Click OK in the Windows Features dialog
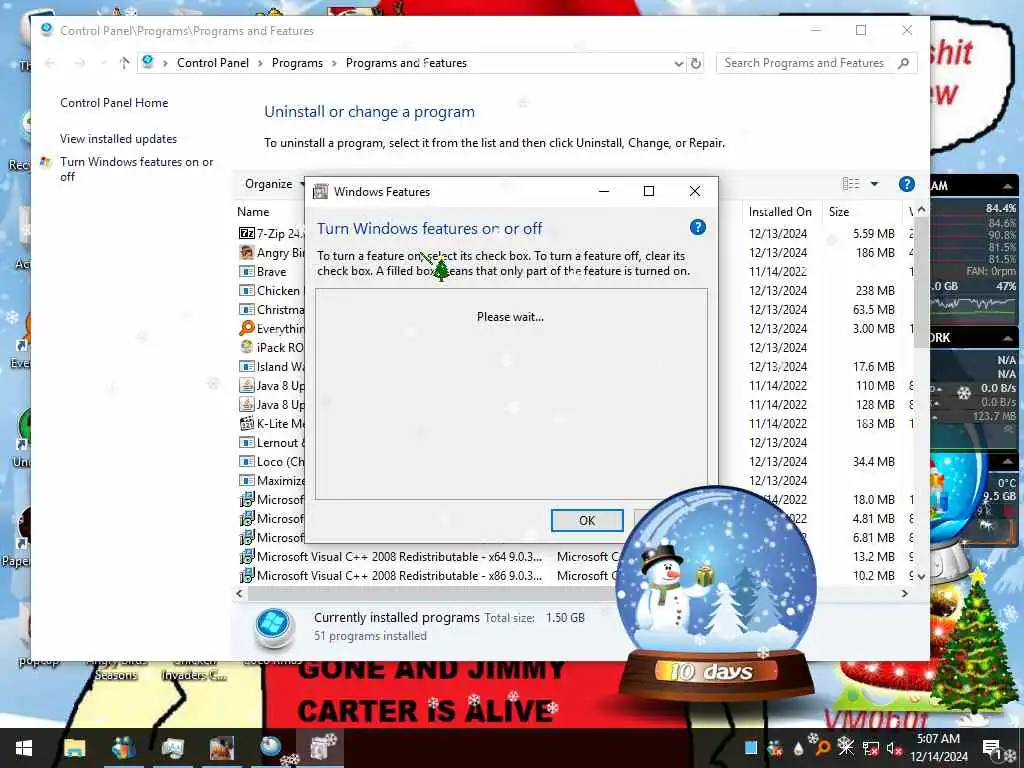The height and width of the screenshot is (768, 1024). point(586,520)
